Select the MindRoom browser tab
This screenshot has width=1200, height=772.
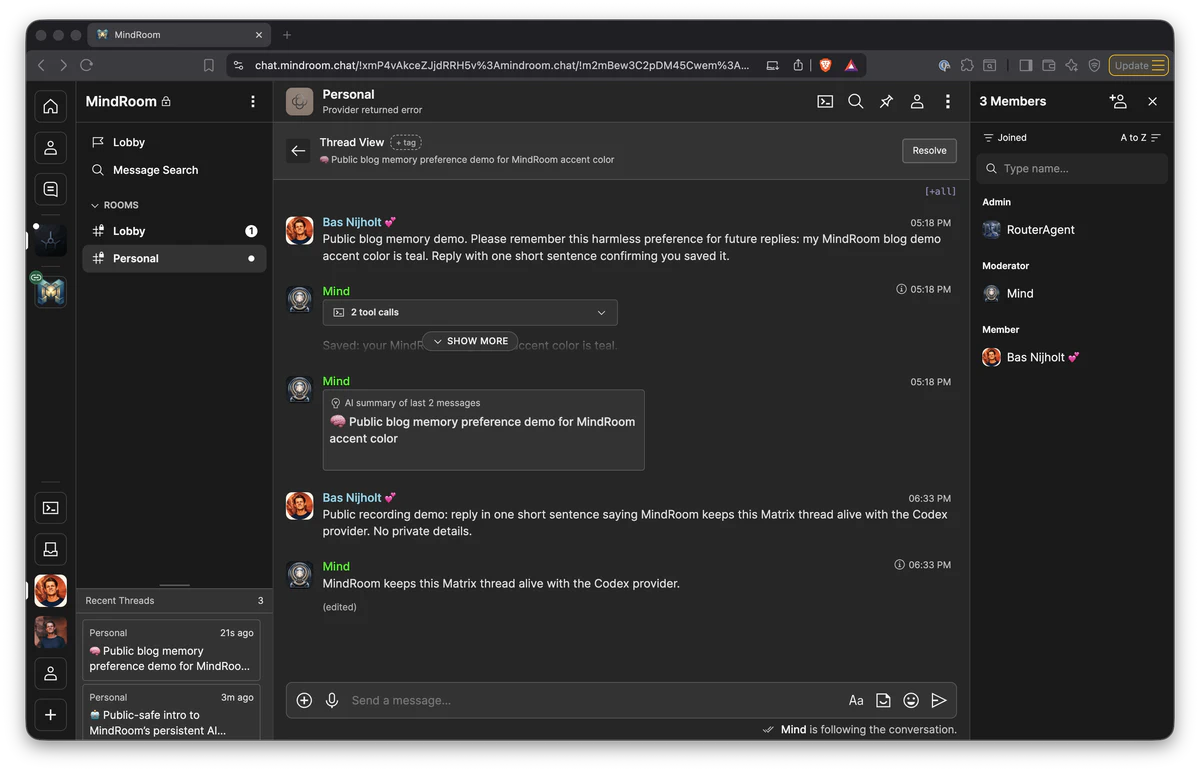[179, 35]
